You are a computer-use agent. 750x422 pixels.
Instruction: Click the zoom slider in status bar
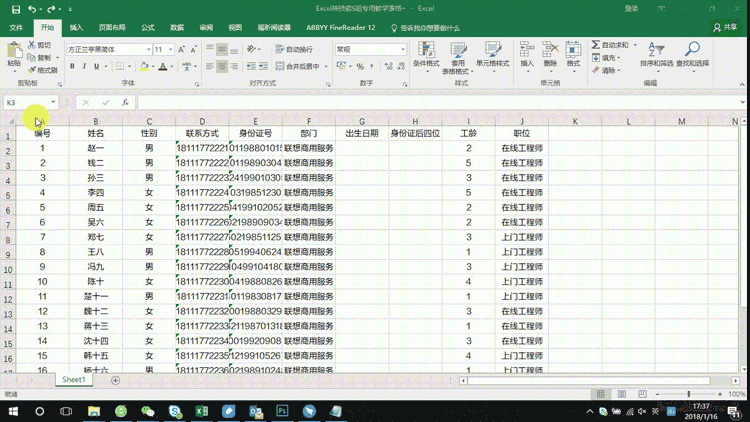pos(688,394)
